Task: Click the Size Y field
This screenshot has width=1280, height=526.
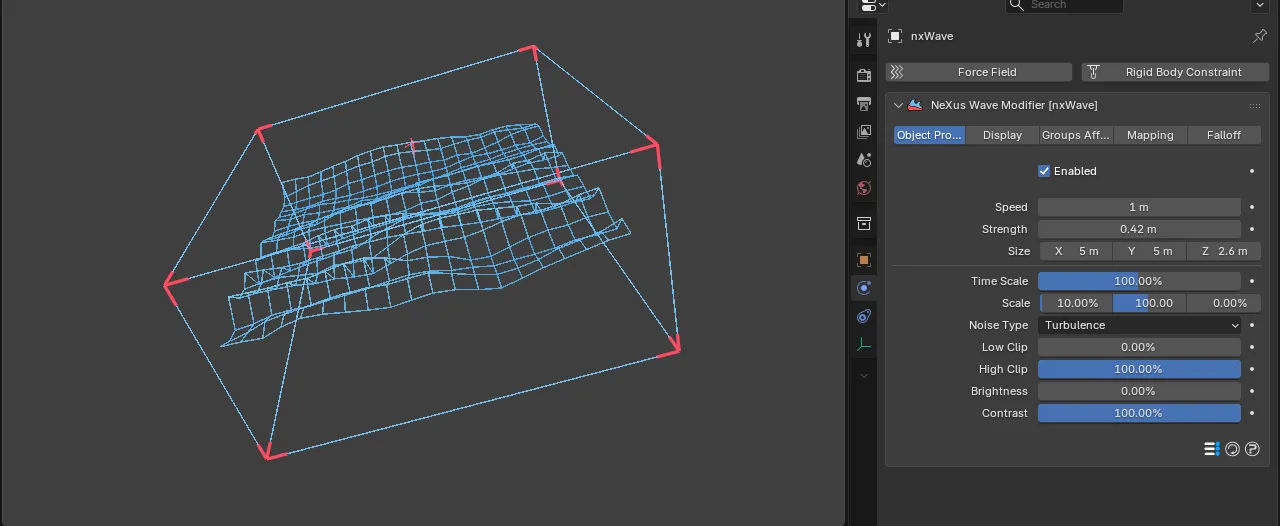Action: (x=1150, y=251)
